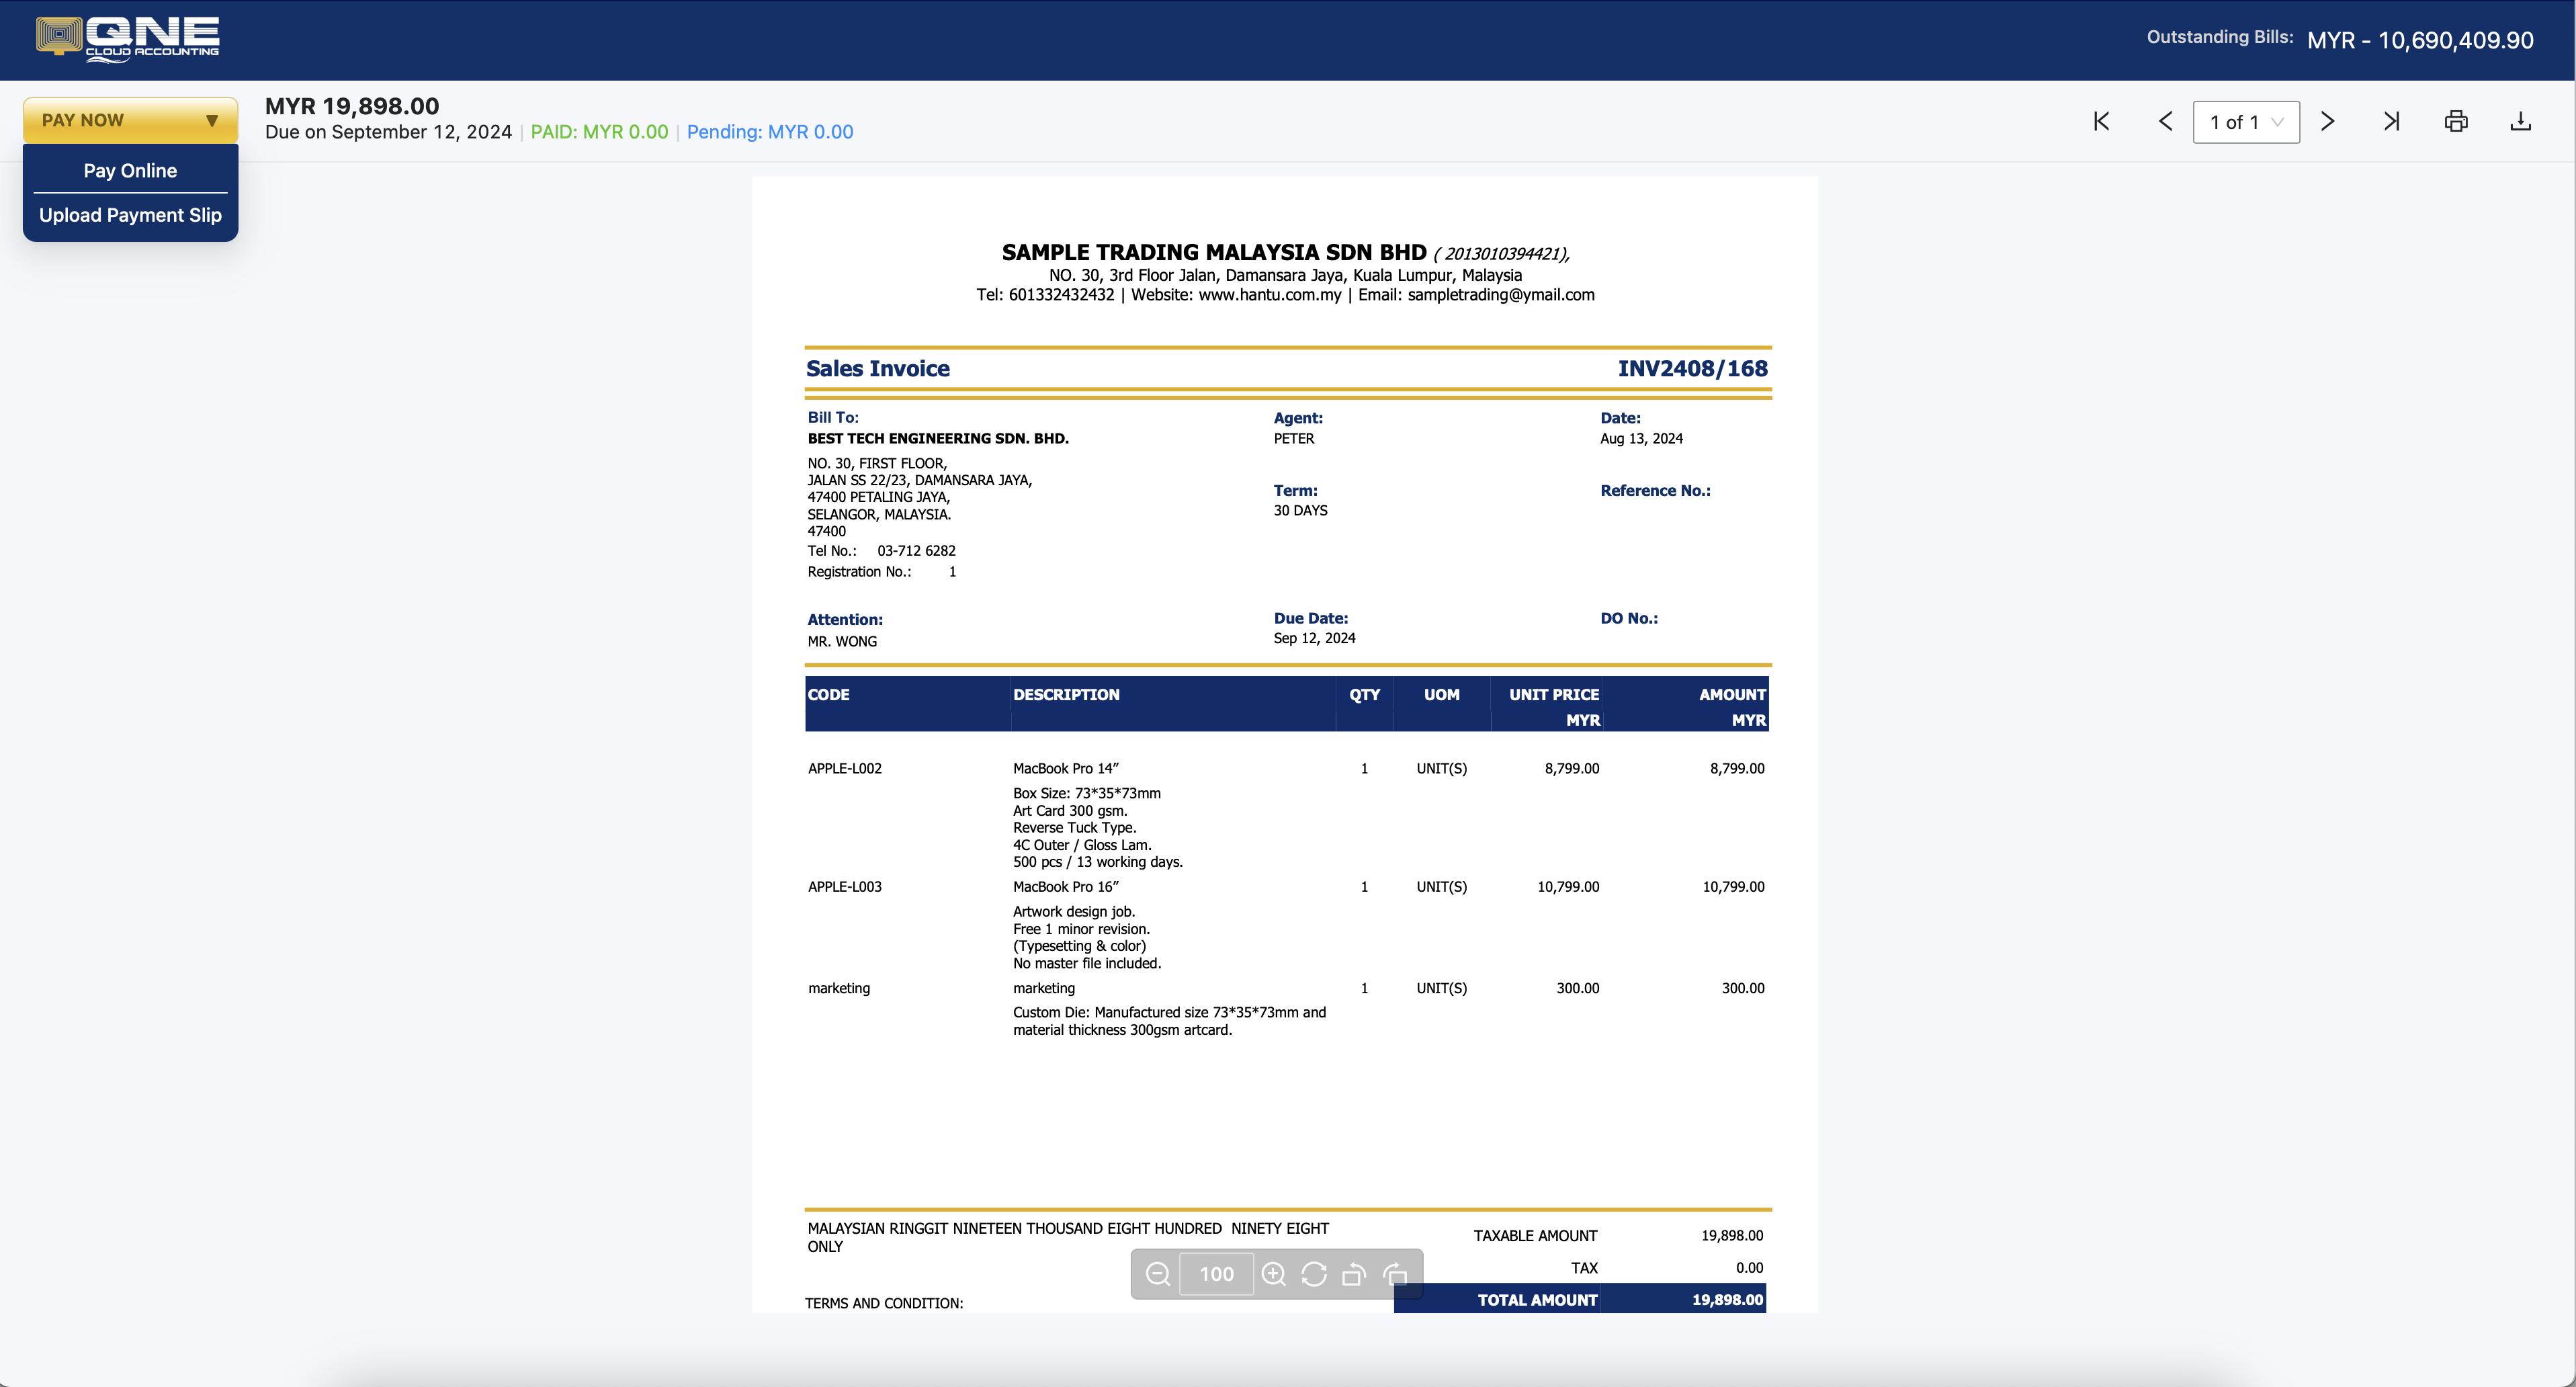Go to the first page
Image resolution: width=2576 pixels, height=1387 pixels.
[x=2101, y=122]
